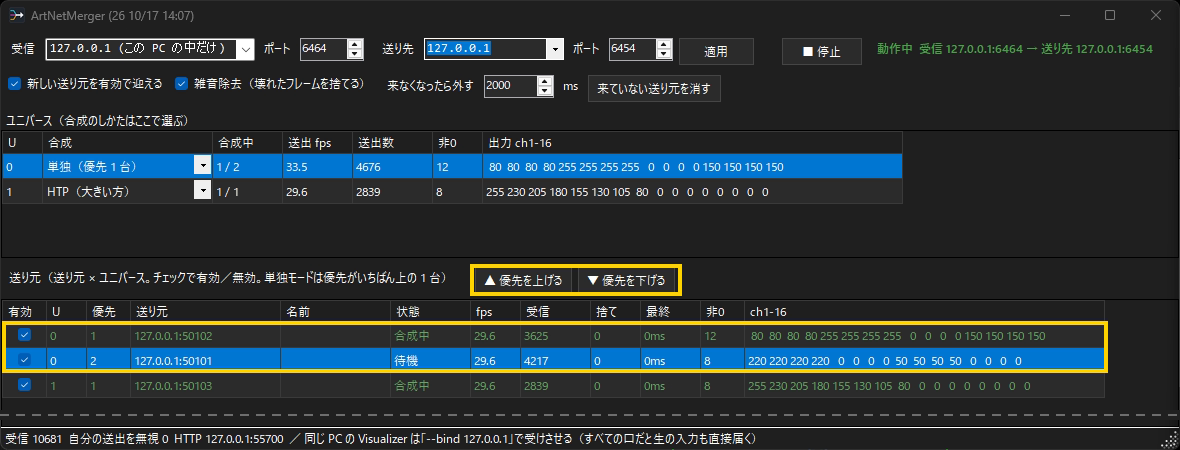Close the ArtNetMerger window
Viewport: 1180px width, 450px height.
point(1155,15)
